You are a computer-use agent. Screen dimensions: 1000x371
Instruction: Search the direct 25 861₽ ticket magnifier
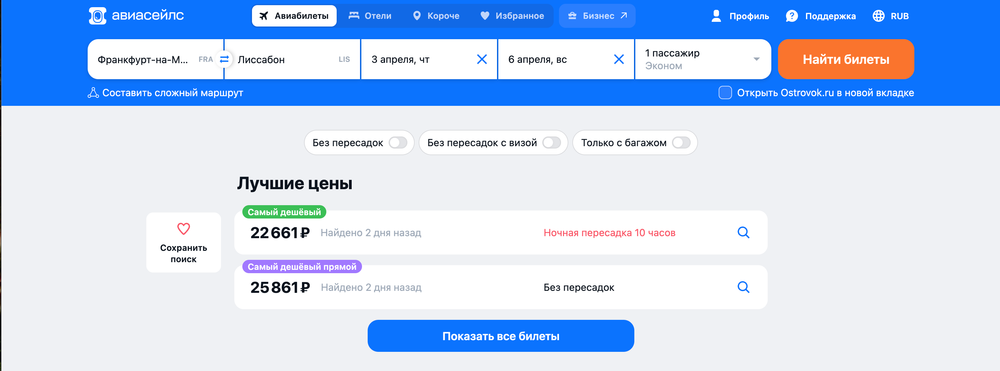pos(743,287)
